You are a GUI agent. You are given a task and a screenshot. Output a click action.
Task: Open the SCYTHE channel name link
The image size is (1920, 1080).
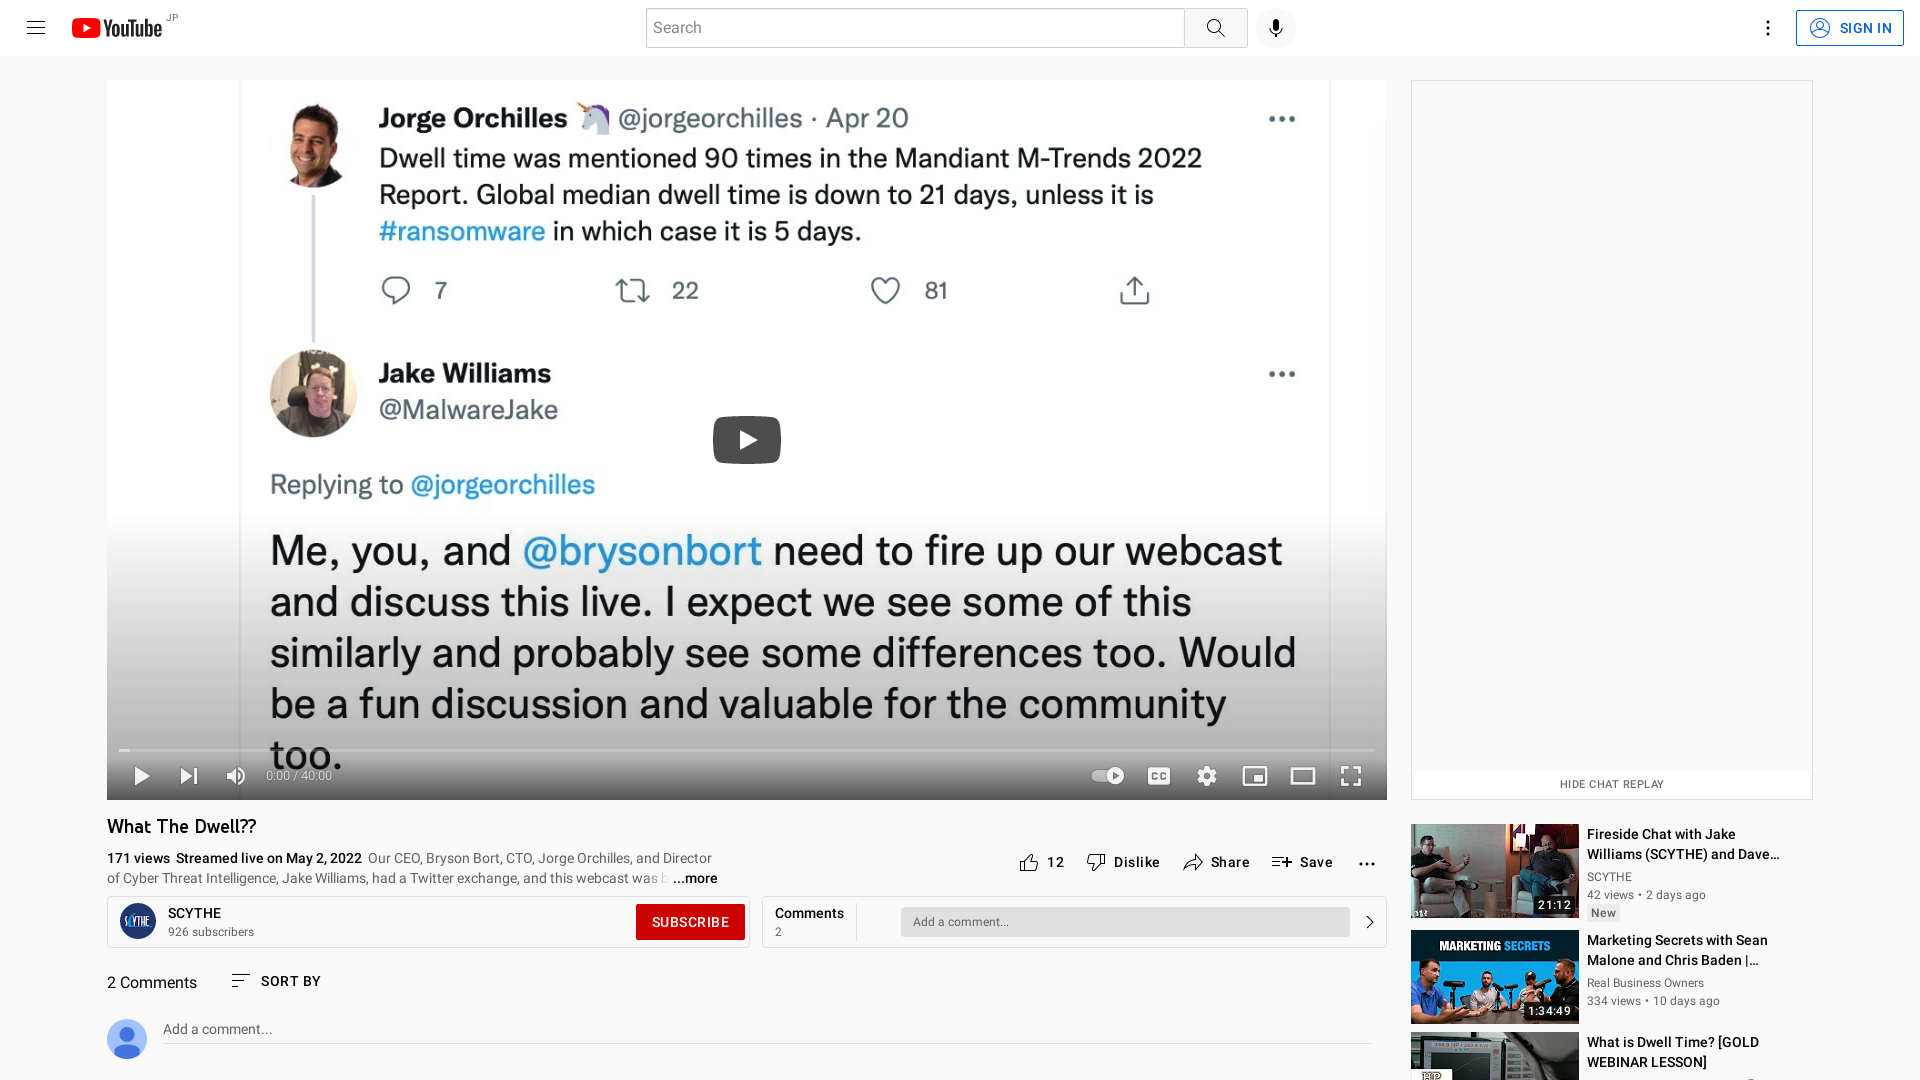194,913
